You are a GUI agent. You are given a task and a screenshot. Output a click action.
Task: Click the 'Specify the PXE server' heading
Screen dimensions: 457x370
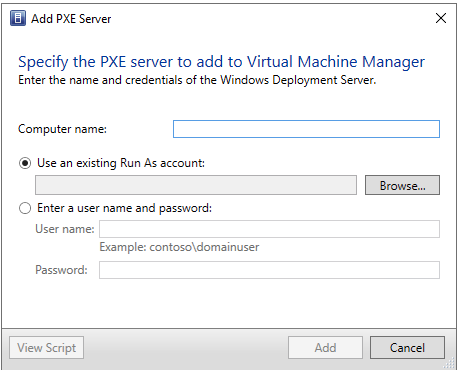(221, 62)
